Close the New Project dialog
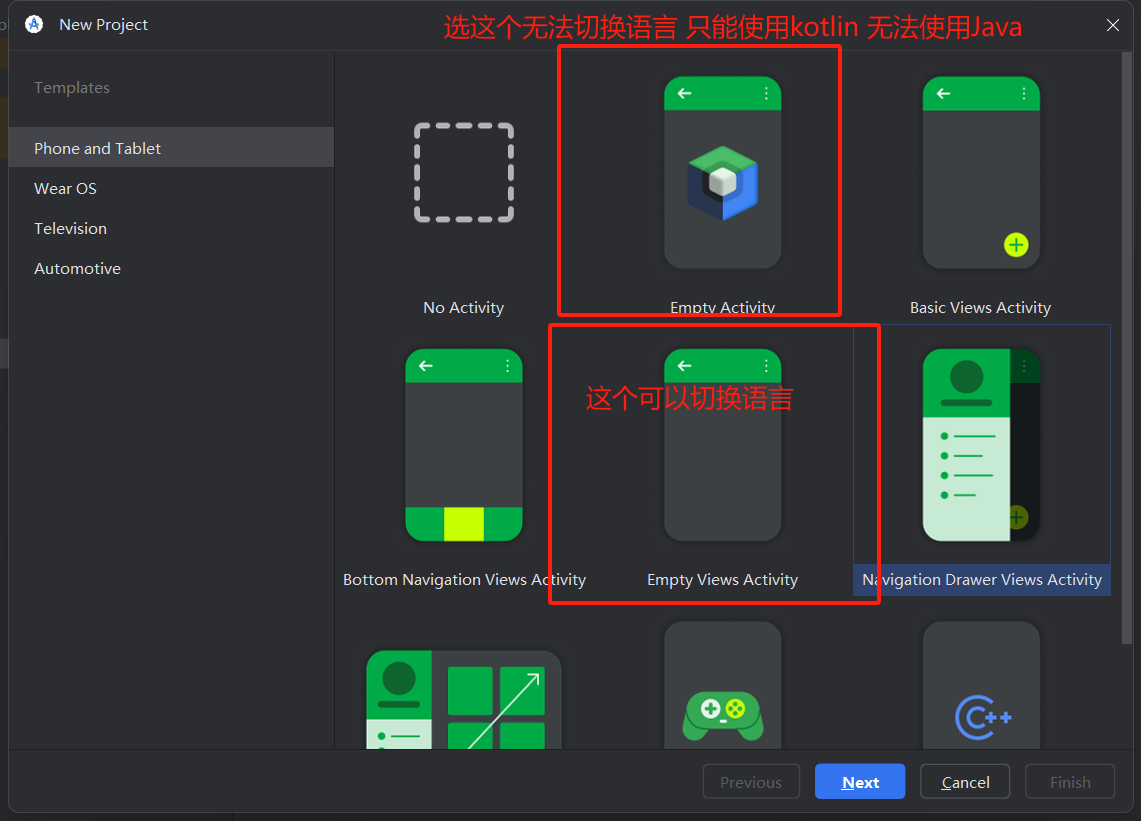The height and width of the screenshot is (821, 1141). (x=1113, y=25)
